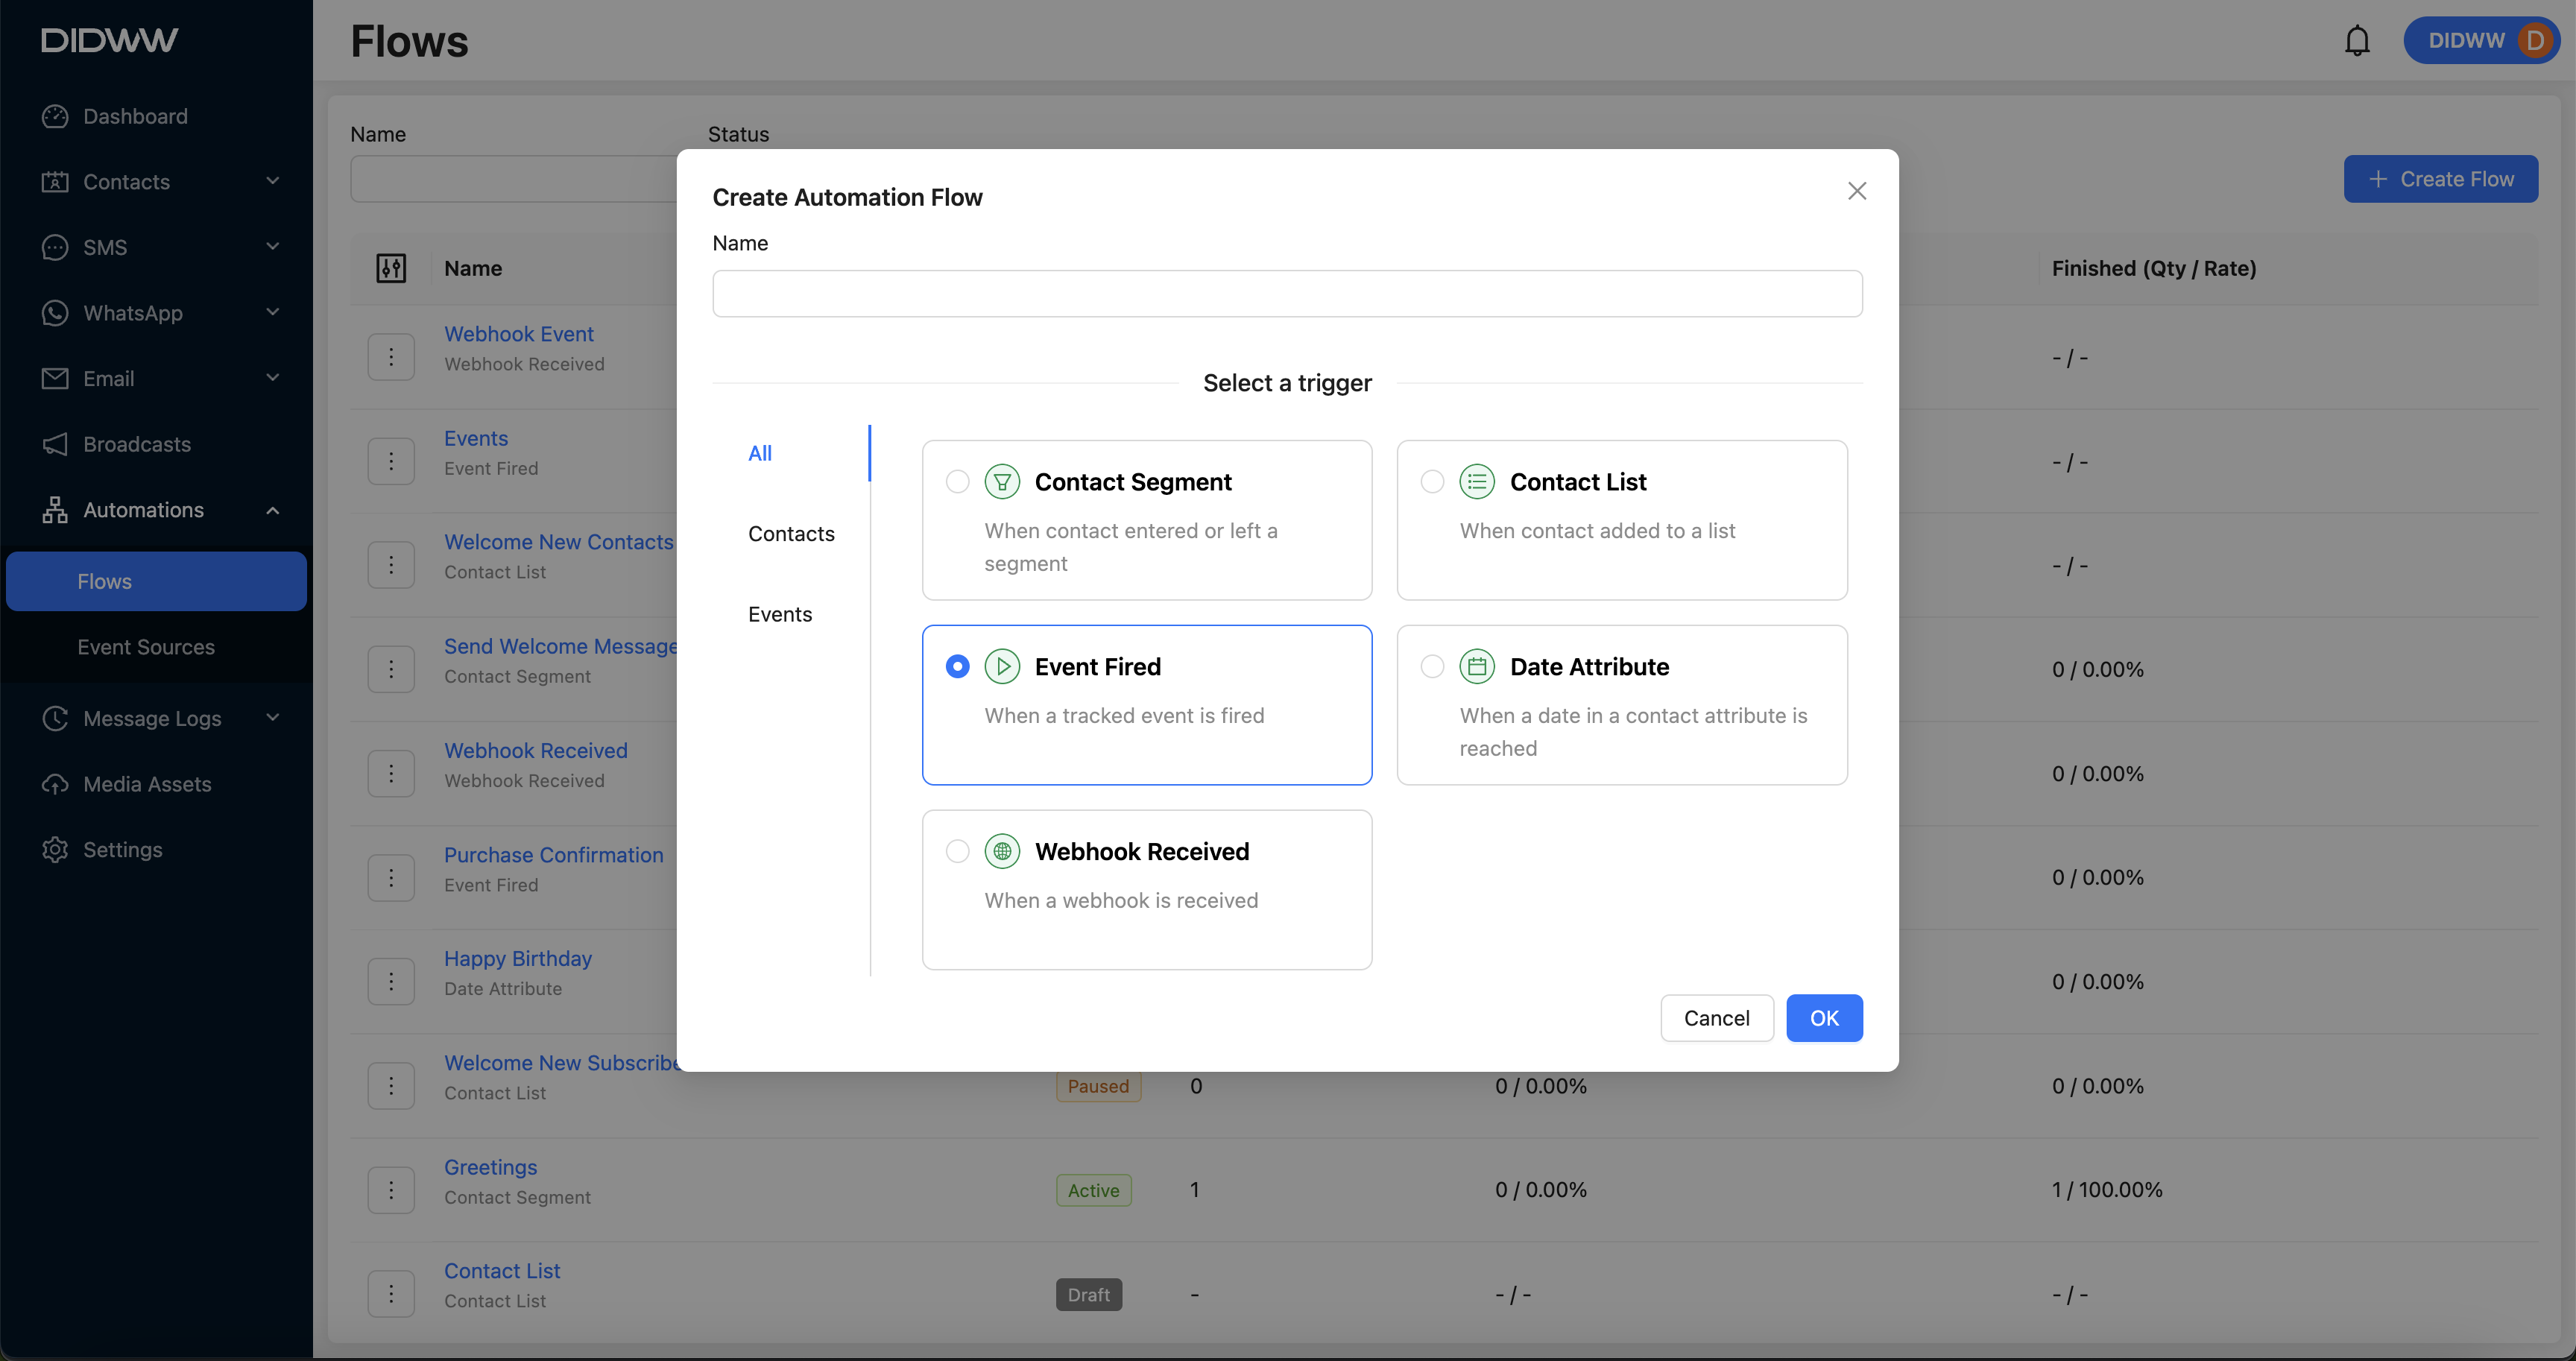Collapse the Automations sidebar section
Viewport: 2576px width, 1361px height.
coord(272,510)
